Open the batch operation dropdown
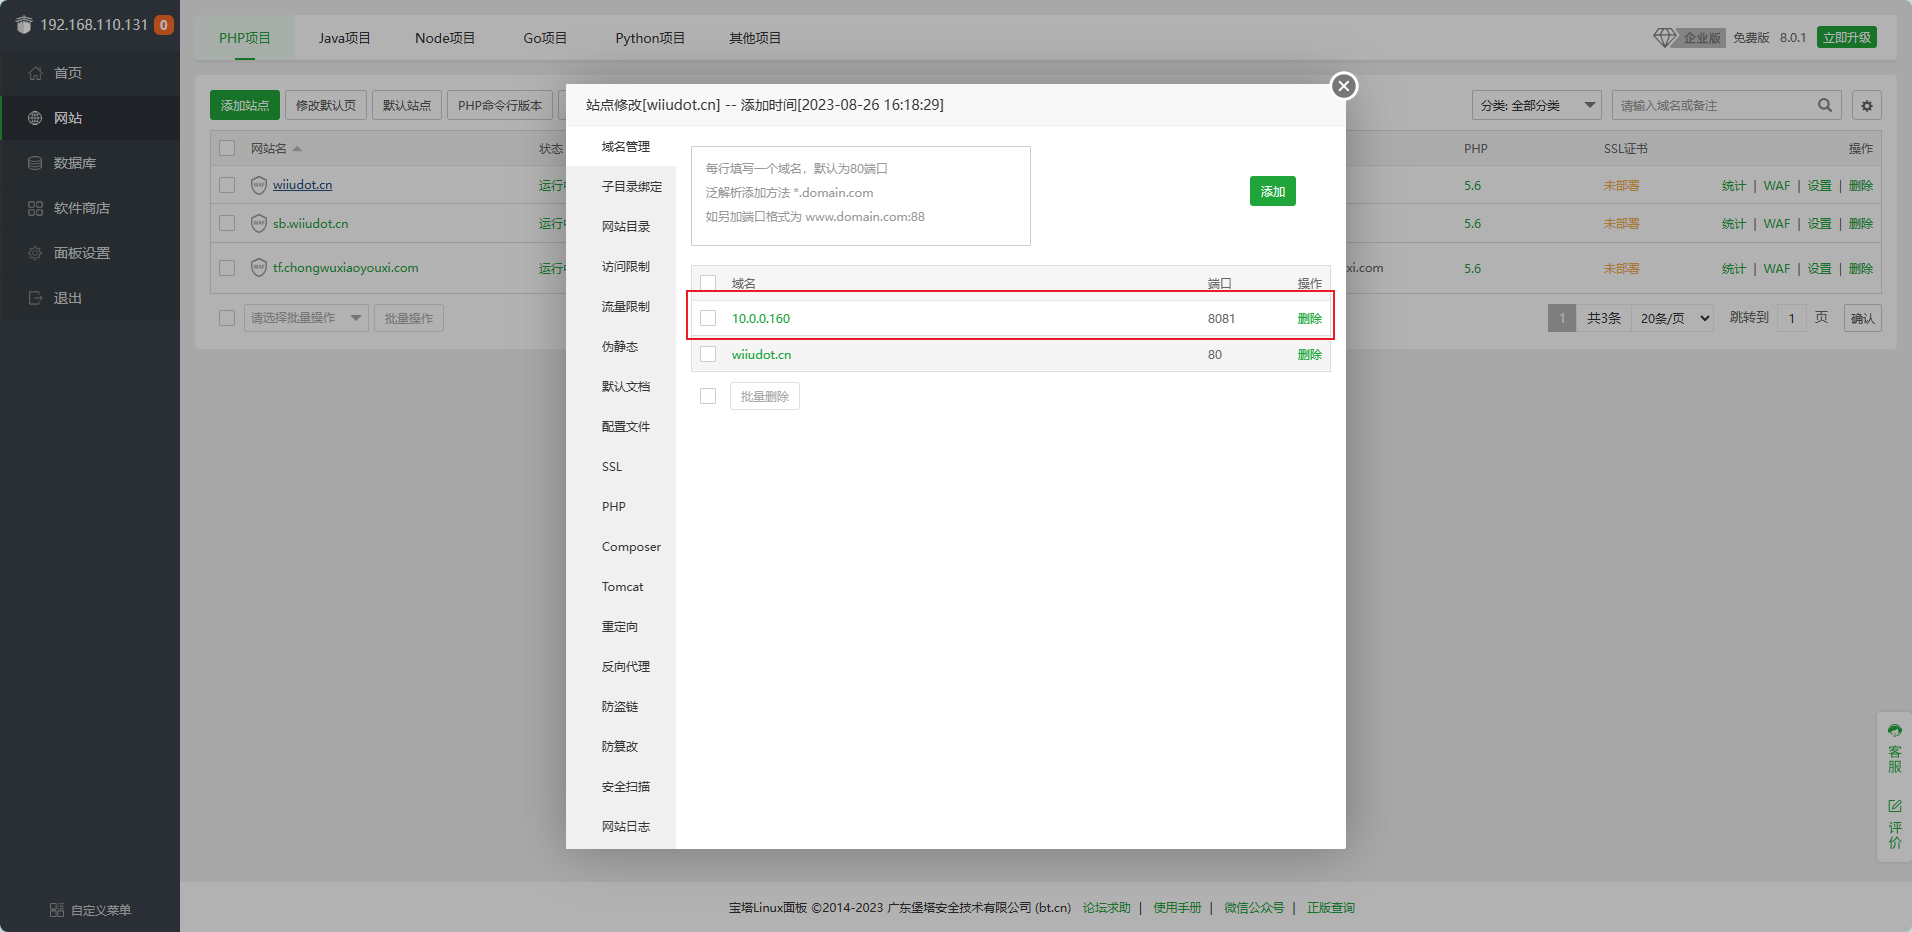The image size is (1912, 932). (306, 318)
